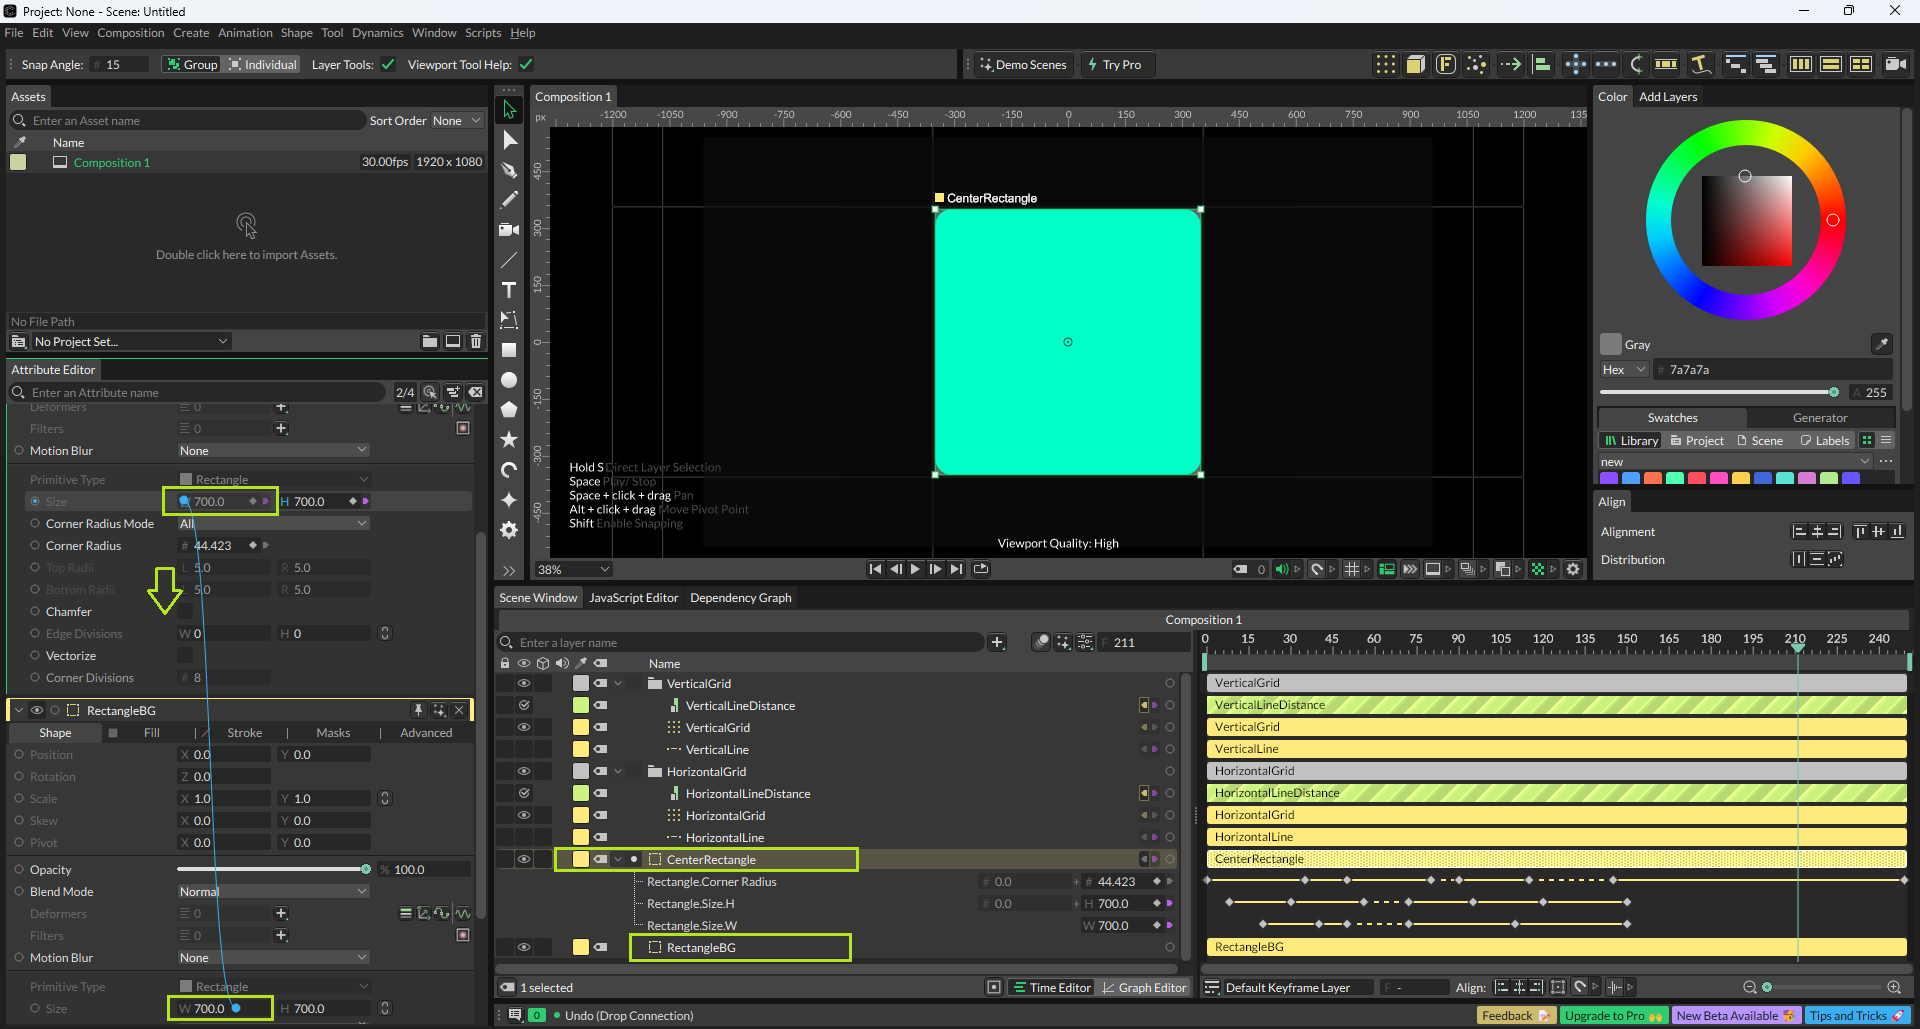The height and width of the screenshot is (1029, 1920).
Task: Open the viewport zoom percentage dropdown
Action: pos(574,569)
